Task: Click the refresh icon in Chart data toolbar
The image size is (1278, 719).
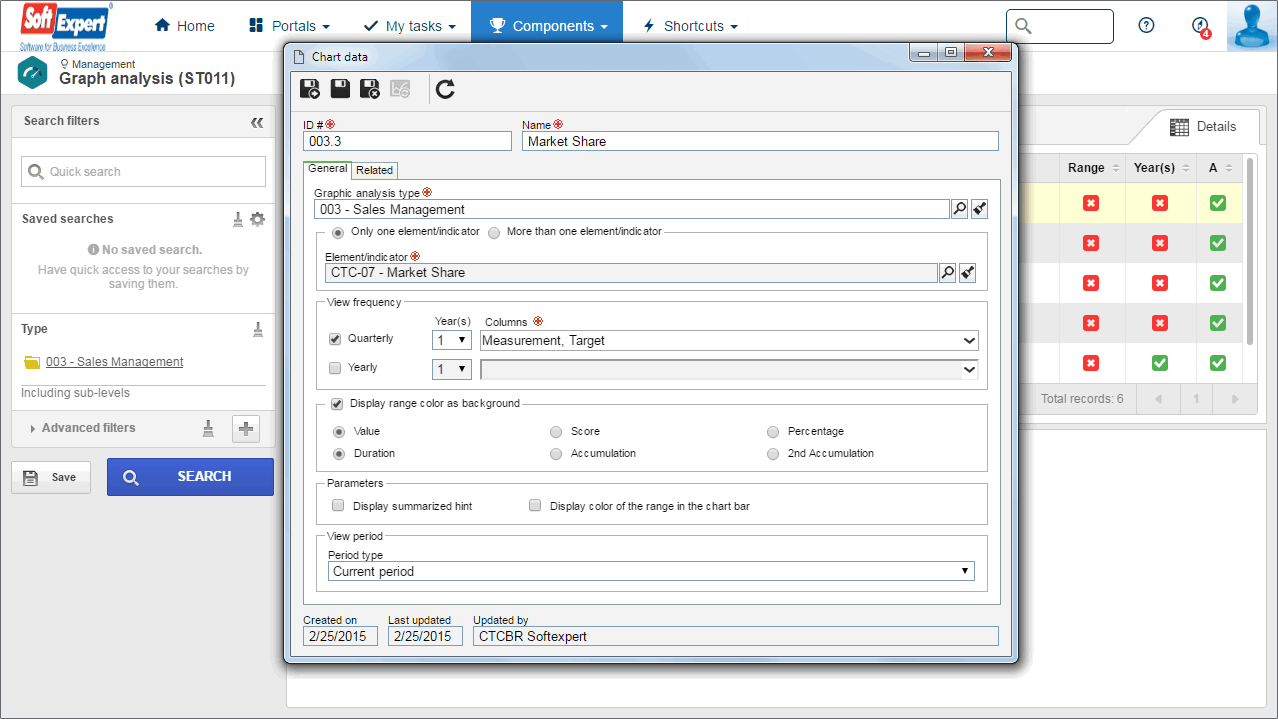Action: pos(445,89)
